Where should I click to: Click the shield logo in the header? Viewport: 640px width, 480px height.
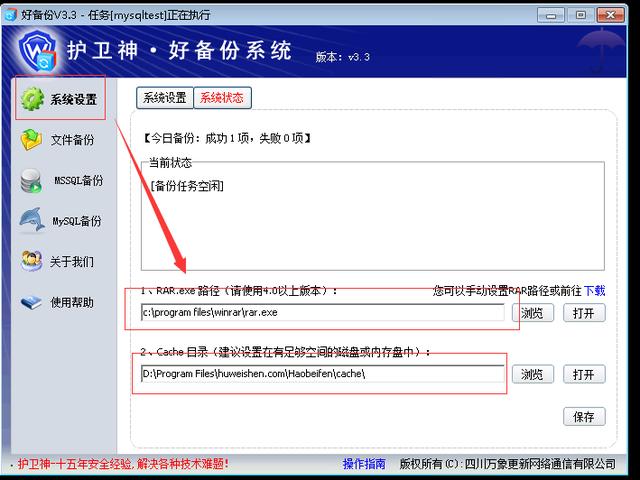(x=38, y=51)
